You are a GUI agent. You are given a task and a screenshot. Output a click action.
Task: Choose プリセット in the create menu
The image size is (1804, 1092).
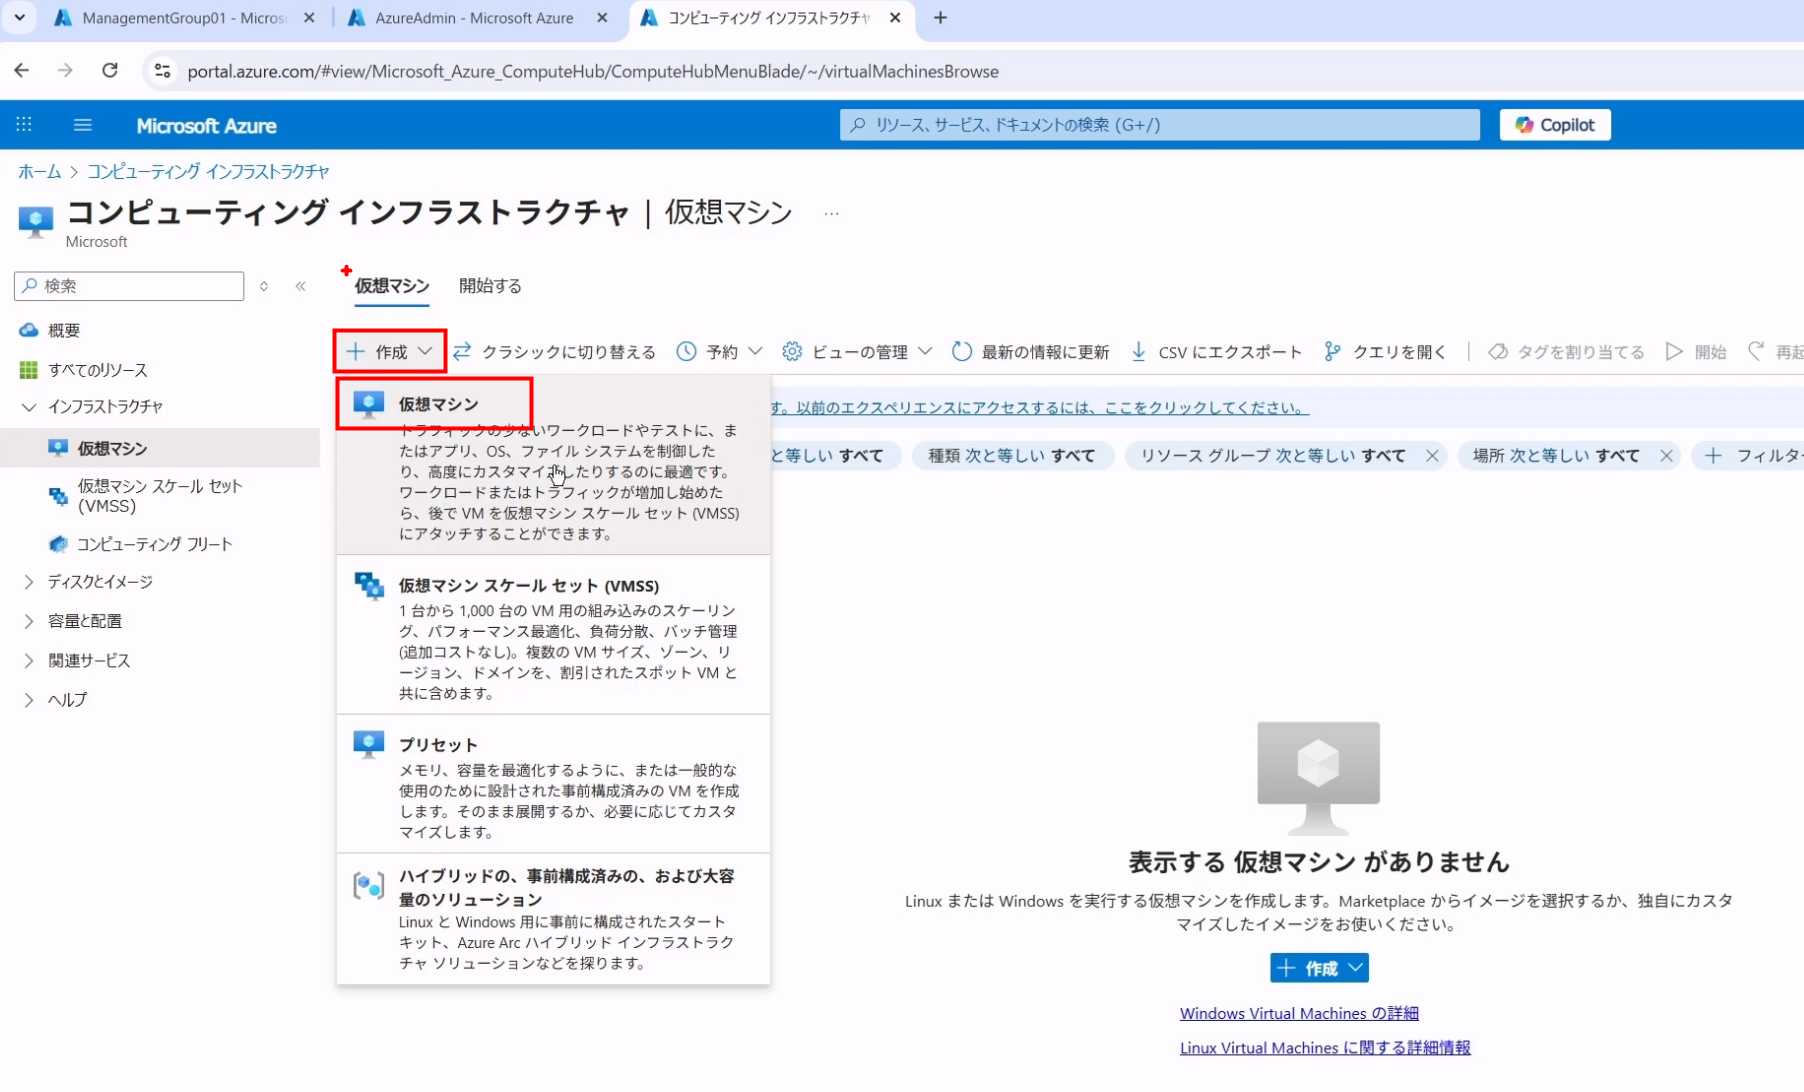pyautogui.click(x=438, y=745)
